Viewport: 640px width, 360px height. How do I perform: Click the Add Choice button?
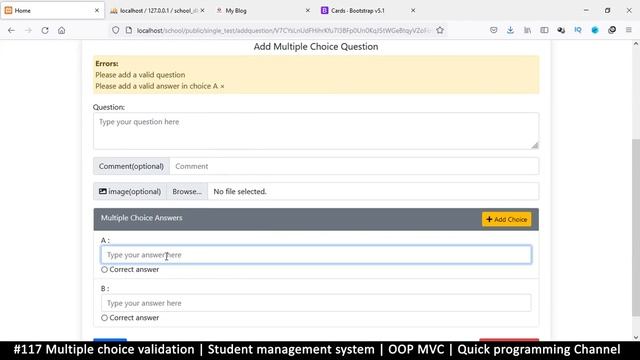[507, 219]
